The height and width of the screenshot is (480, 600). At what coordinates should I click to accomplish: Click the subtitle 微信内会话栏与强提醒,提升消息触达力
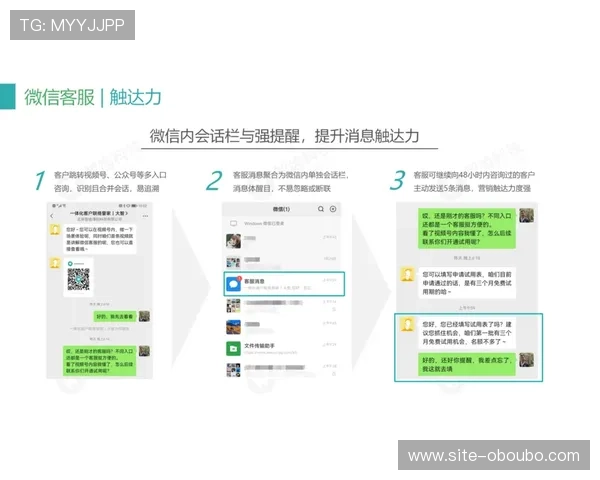(285, 136)
